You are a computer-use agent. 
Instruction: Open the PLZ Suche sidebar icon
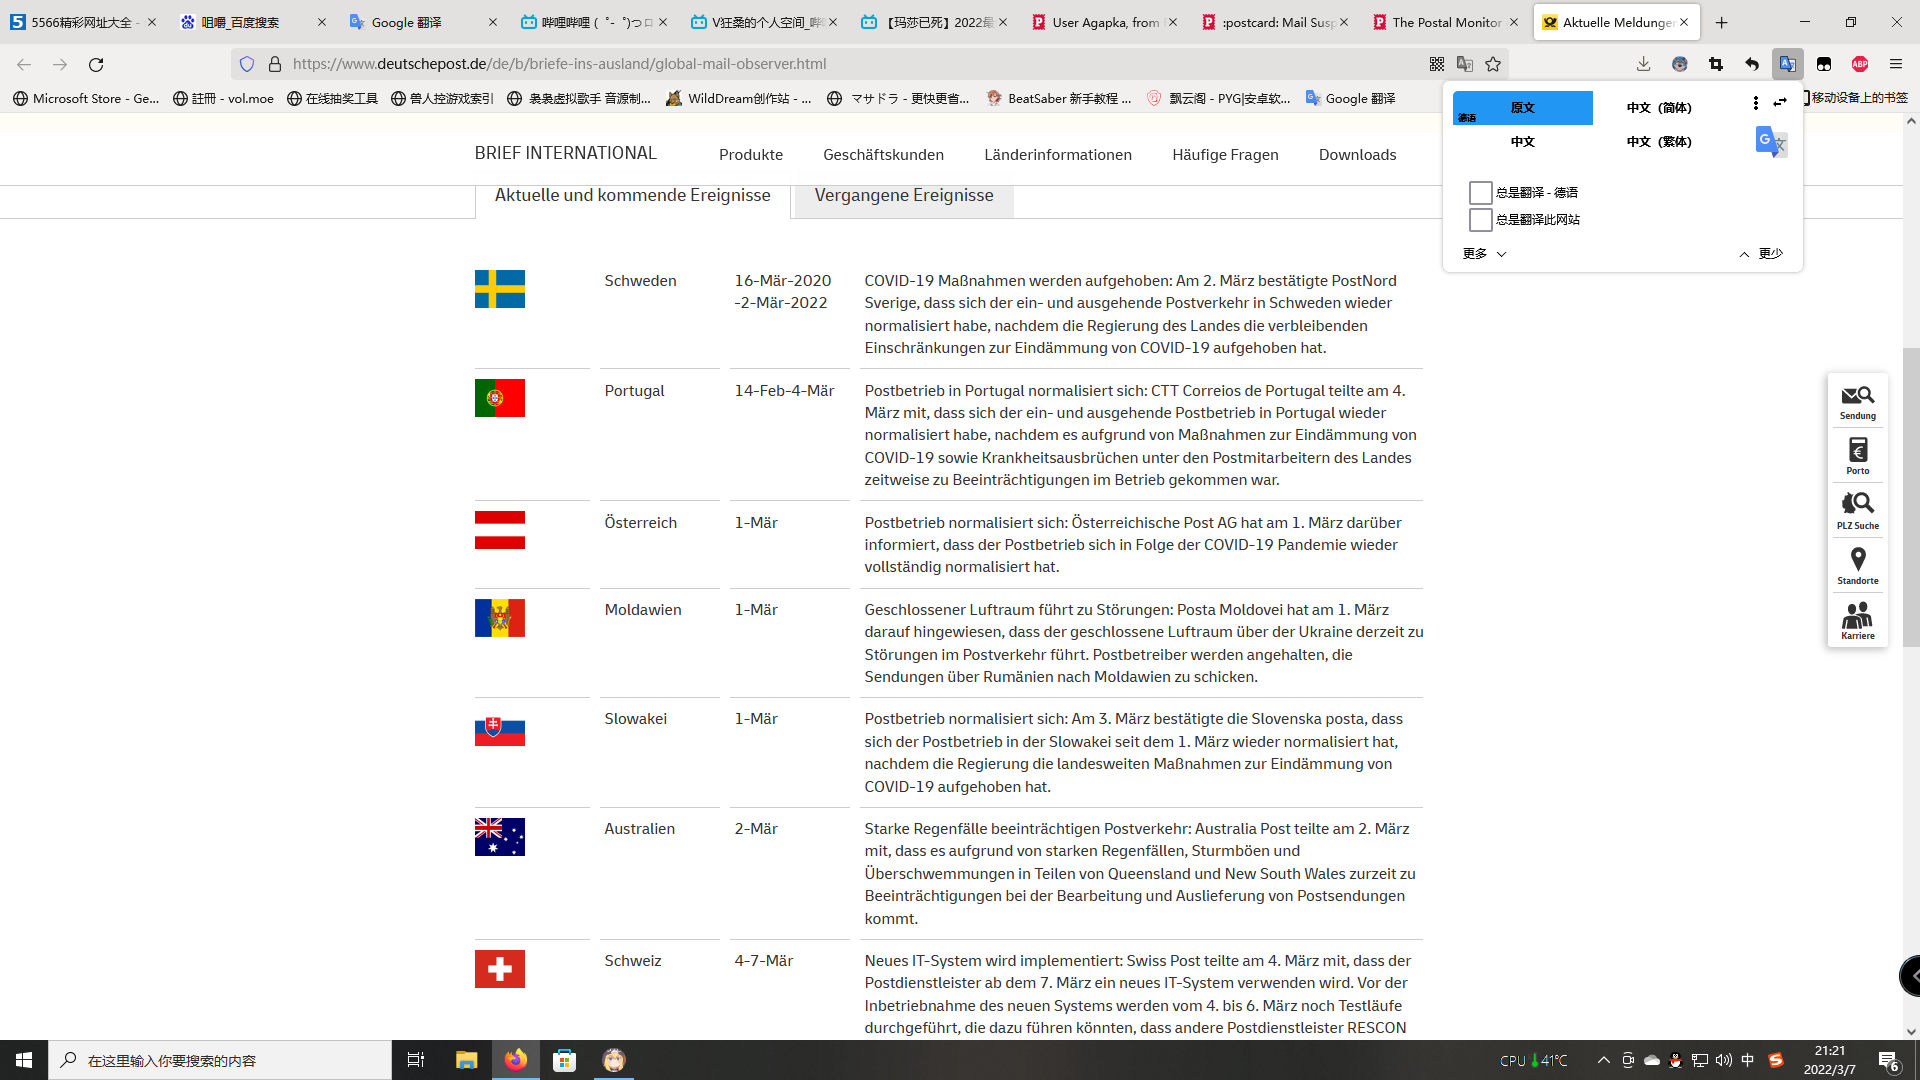pyautogui.click(x=1858, y=511)
